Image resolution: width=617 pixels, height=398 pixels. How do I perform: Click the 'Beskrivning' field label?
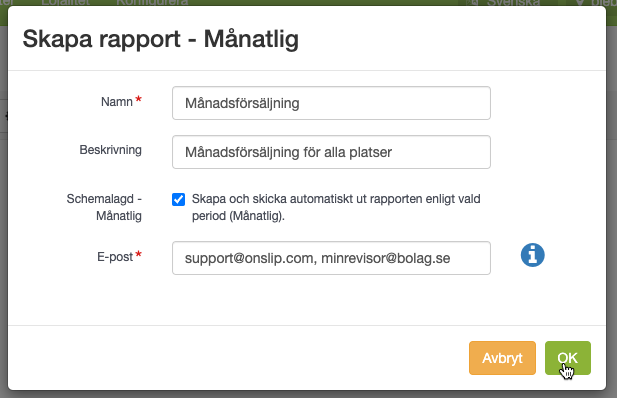click(111, 150)
